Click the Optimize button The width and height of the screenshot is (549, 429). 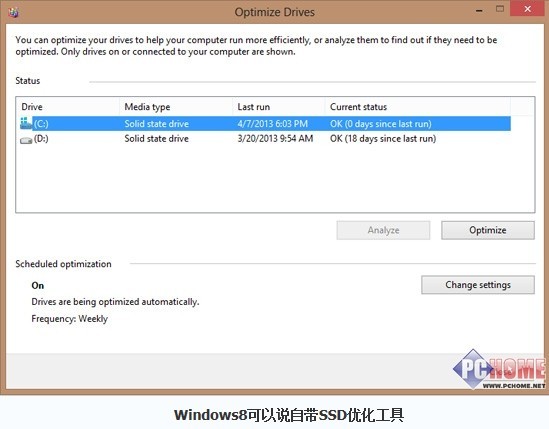pos(488,230)
